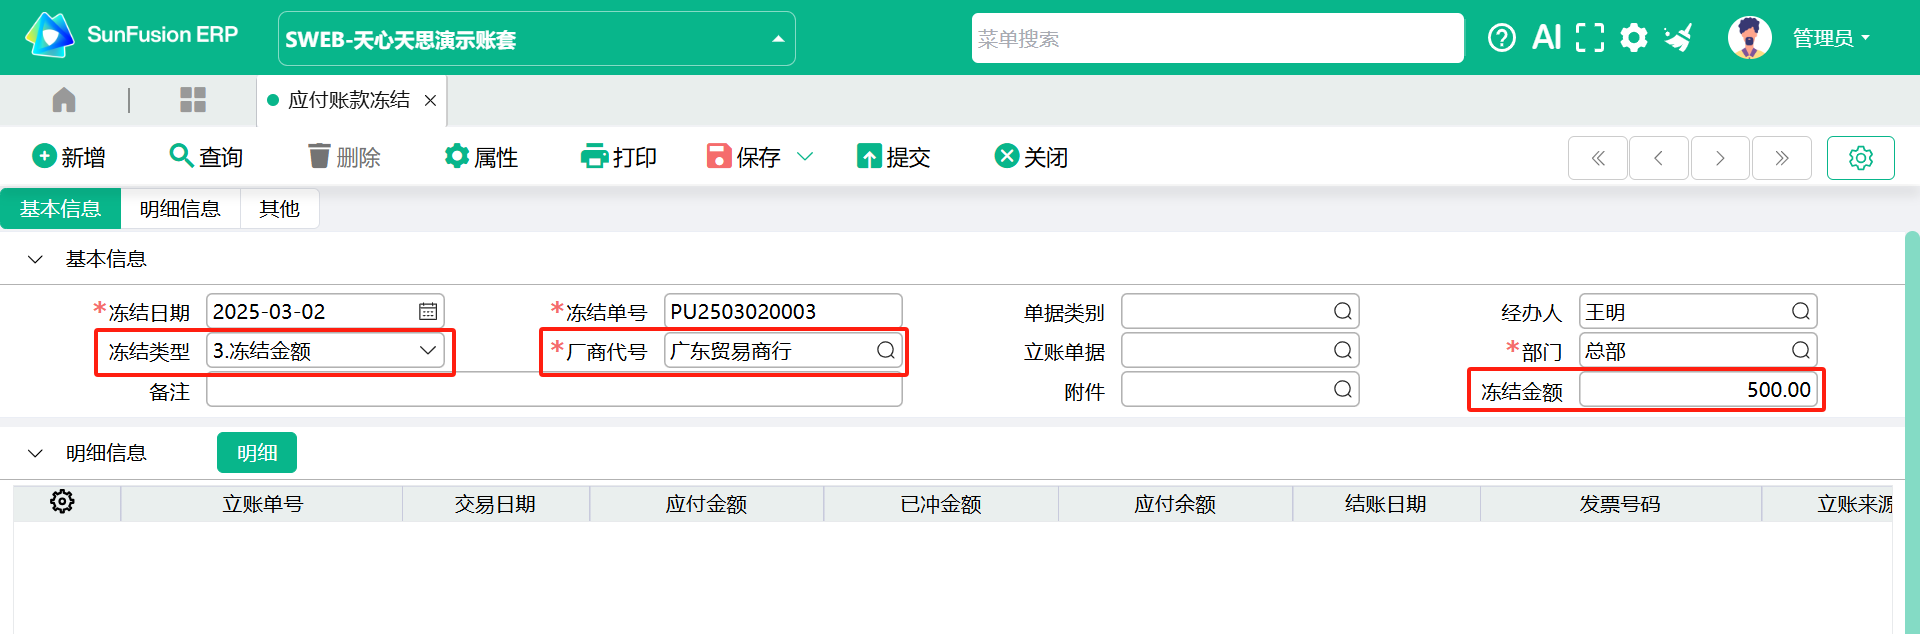Click the 结账日期 column header
1920x634 pixels.
[x=1386, y=504]
